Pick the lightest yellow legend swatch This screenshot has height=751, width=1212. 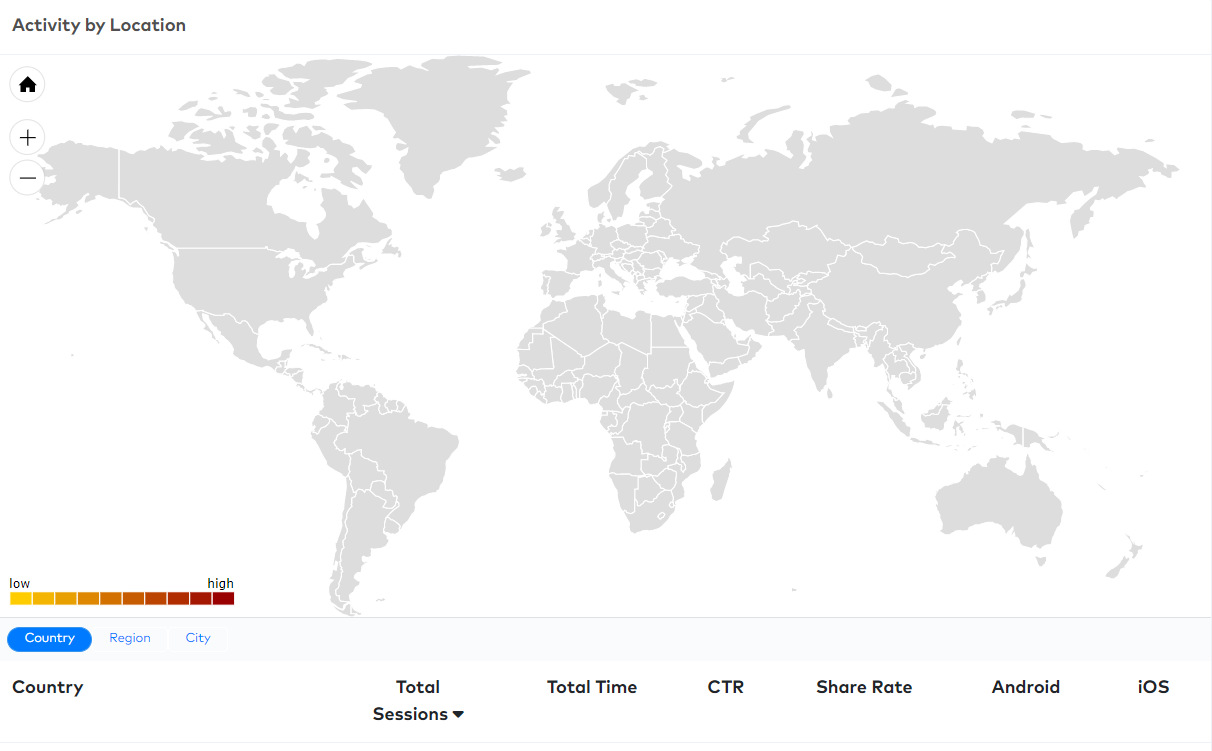pyautogui.click(x=21, y=598)
